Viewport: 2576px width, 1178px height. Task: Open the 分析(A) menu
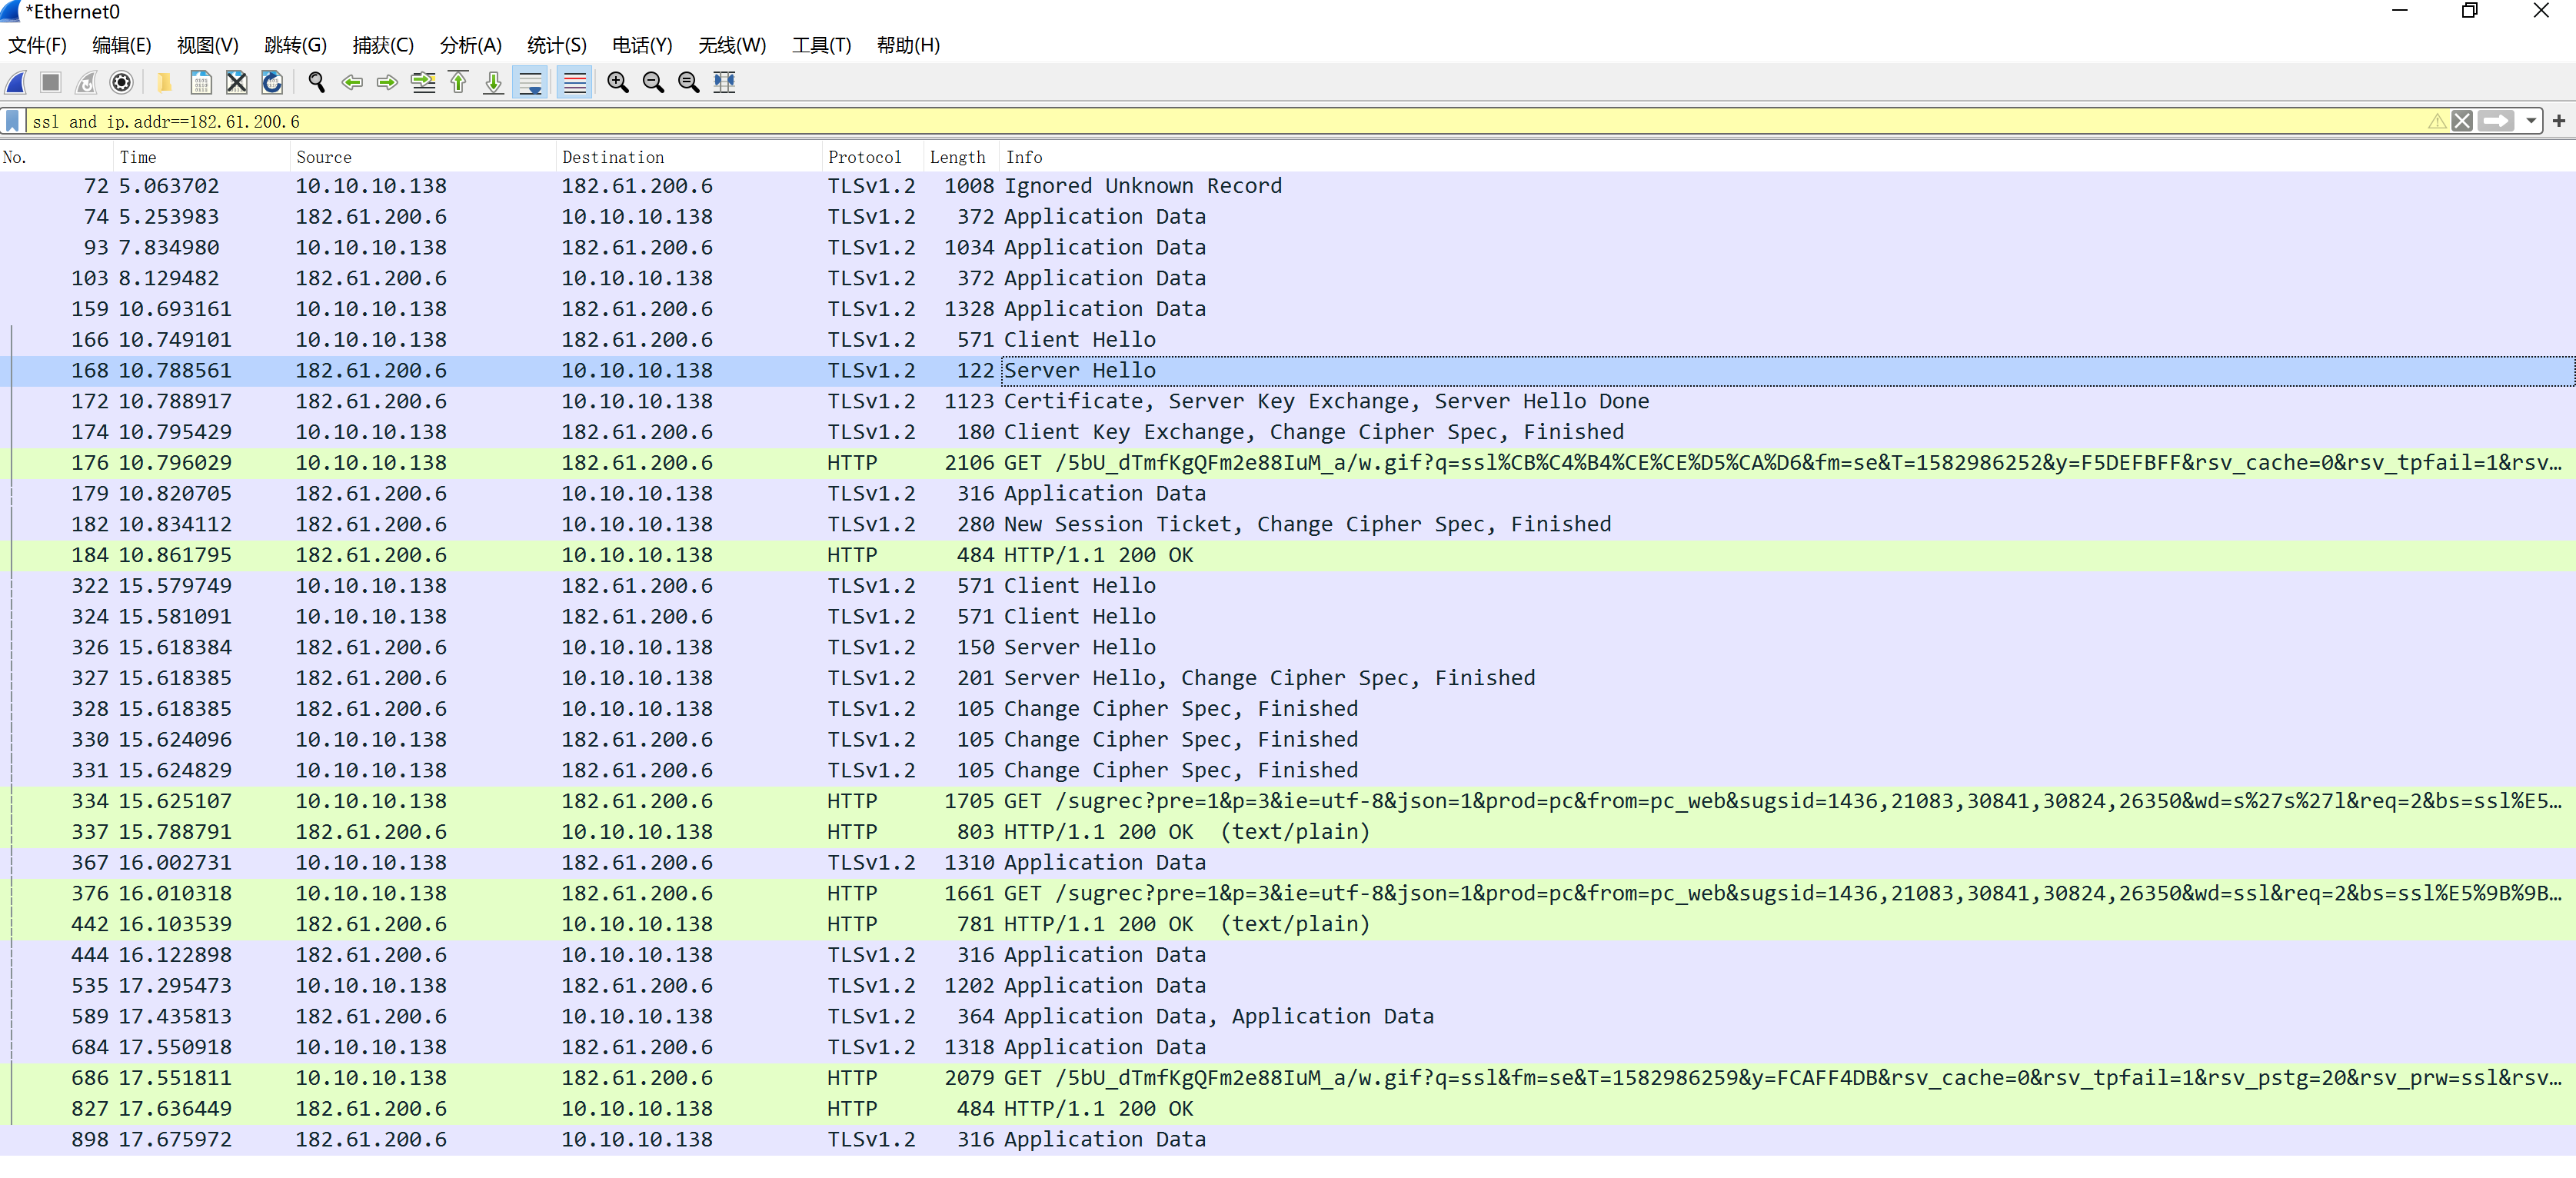tap(469, 45)
